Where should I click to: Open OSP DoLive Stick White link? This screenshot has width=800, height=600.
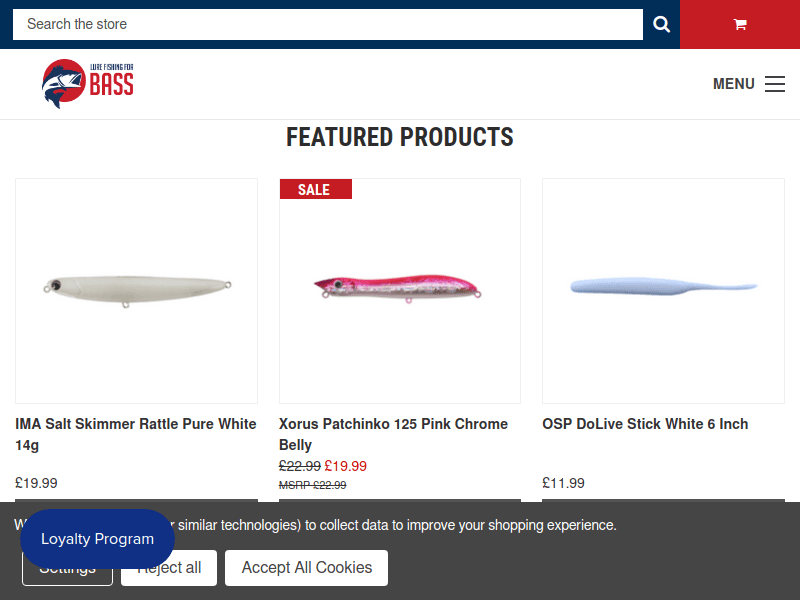tap(645, 424)
